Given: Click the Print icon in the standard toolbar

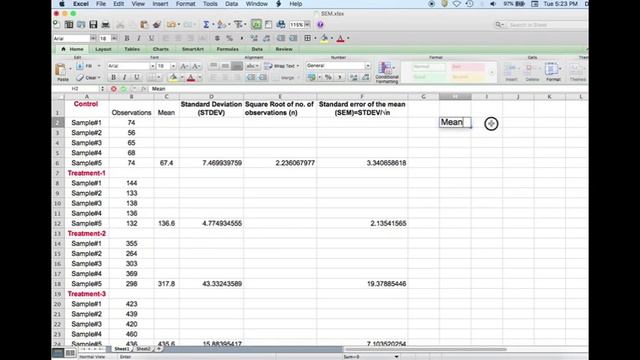Looking at the screenshot, I should pos(106,25).
